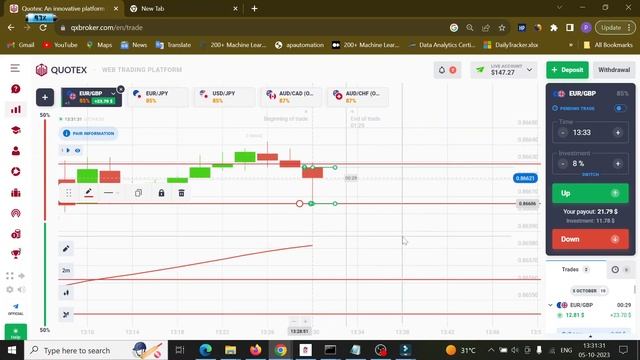Increase investment with plus button
Viewport: 640px width, 360px height.
pyautogui.click(x=618, y=164)
